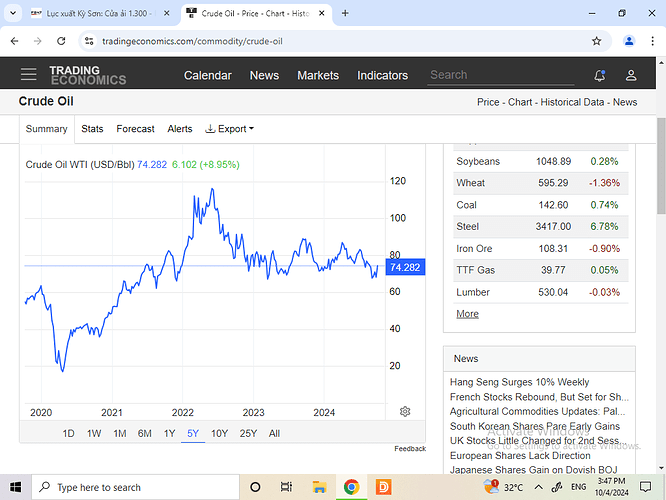Image resolution: width=666 pixels, height=500 pixels.
Task: Select the All chart range
Action: pos(274,433)
